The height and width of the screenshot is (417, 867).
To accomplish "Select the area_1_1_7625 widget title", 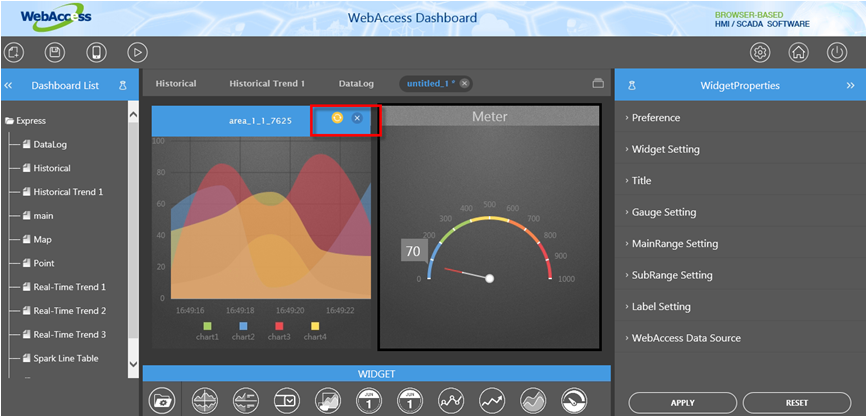I will point(260,120).
